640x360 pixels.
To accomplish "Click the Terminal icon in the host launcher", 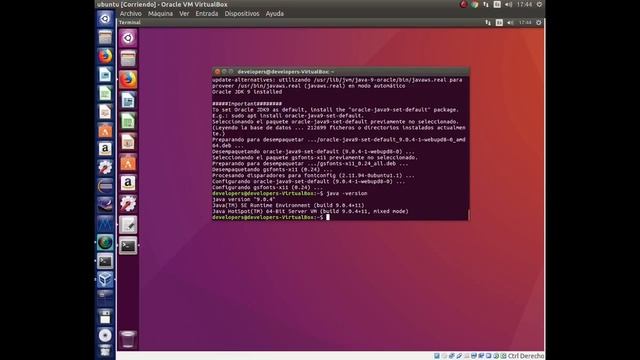I will pyautogui.click(x=105, y=261).
